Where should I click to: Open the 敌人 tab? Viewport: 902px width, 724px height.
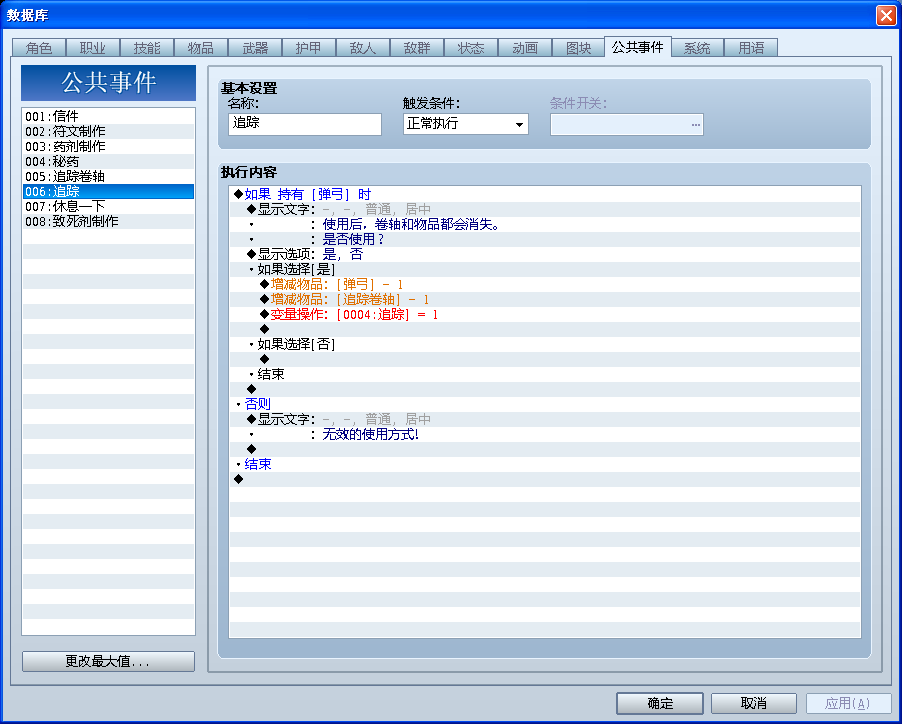(x=363, y=48)
